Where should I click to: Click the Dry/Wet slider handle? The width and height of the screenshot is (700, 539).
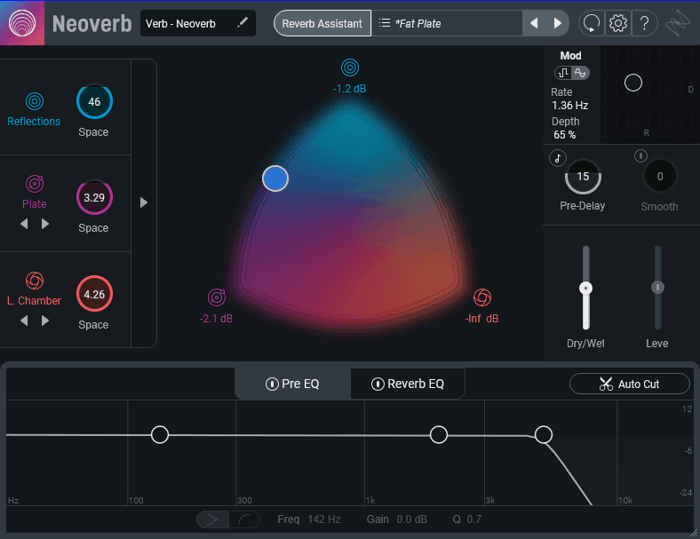[586, 288]
